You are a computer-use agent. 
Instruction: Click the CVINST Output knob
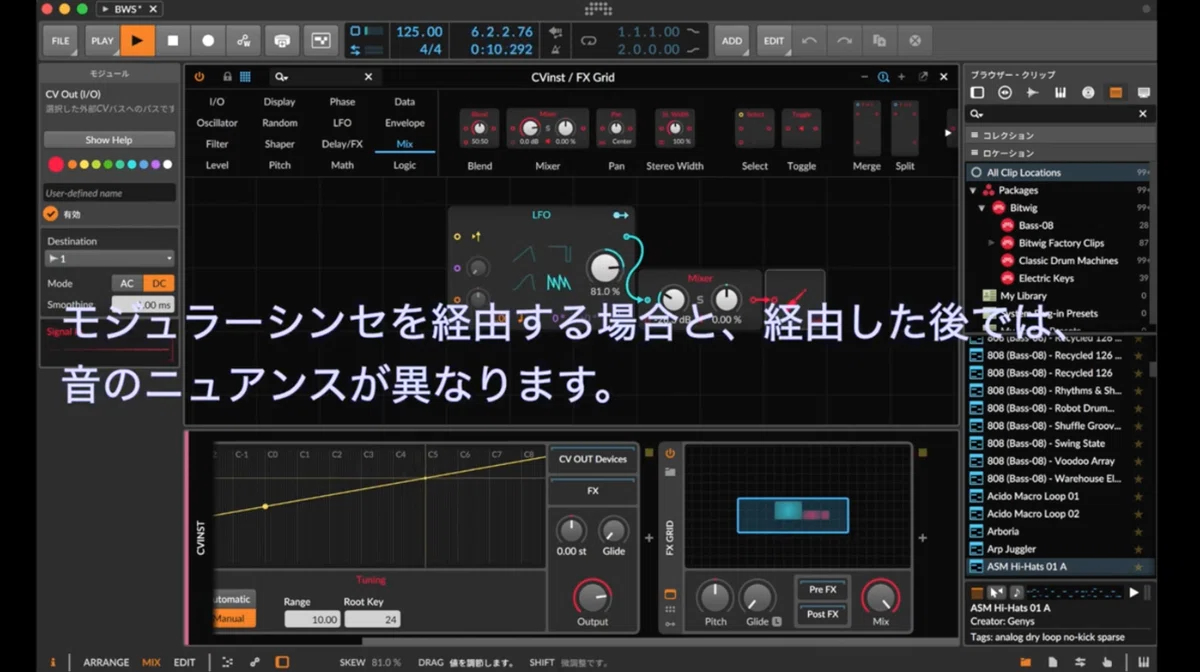click(x=592, y=598)
